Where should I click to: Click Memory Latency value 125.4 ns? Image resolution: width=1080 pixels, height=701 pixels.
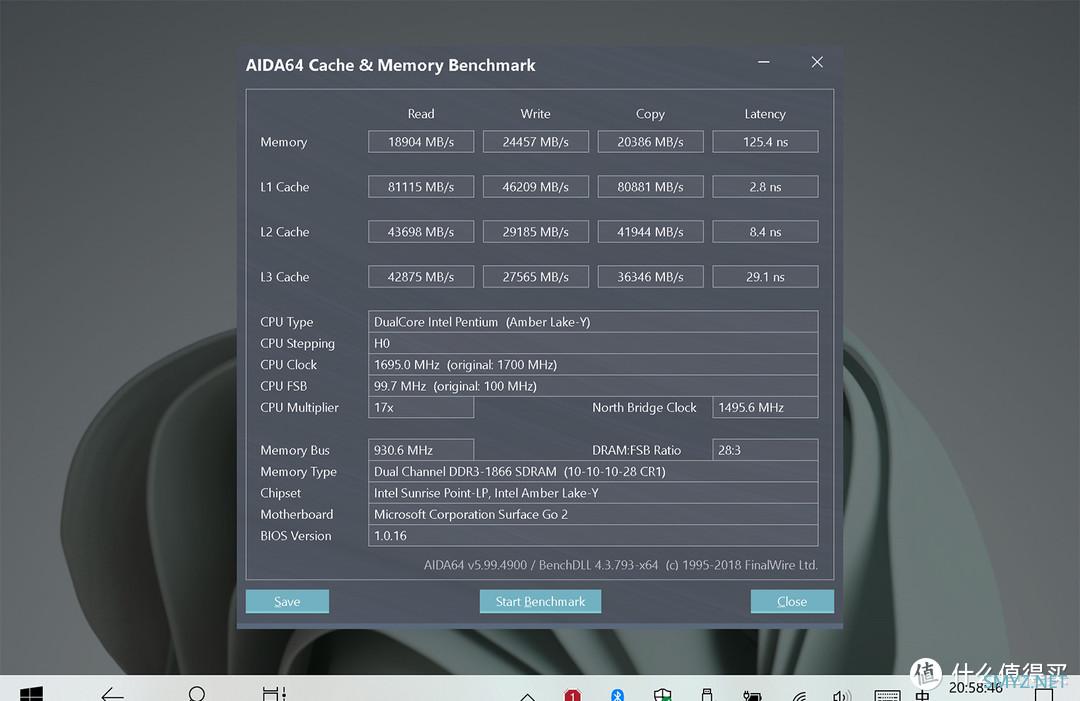pos(765,142)
